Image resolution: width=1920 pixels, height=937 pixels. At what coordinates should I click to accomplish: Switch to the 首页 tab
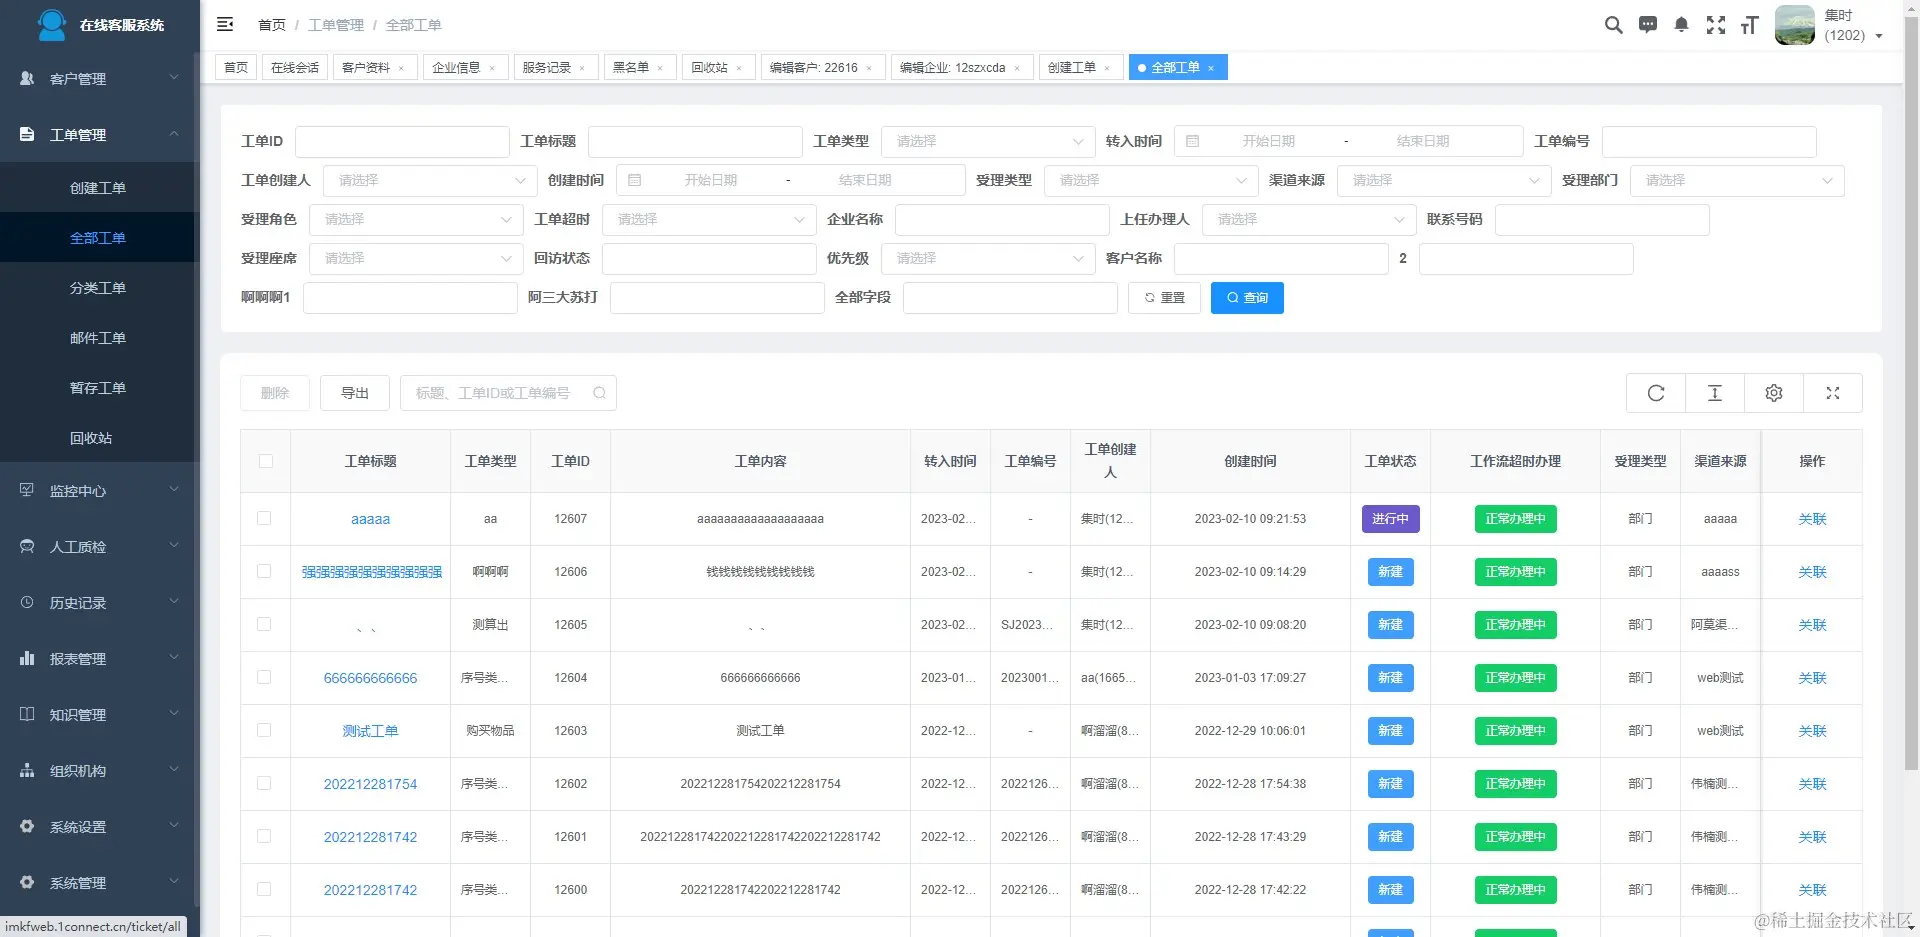(x=236, y=67)
